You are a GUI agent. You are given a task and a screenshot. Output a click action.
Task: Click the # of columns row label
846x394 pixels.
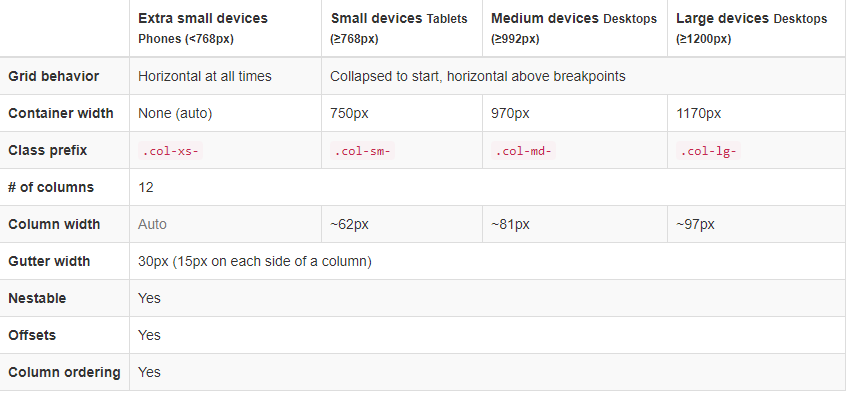[51, 187]
